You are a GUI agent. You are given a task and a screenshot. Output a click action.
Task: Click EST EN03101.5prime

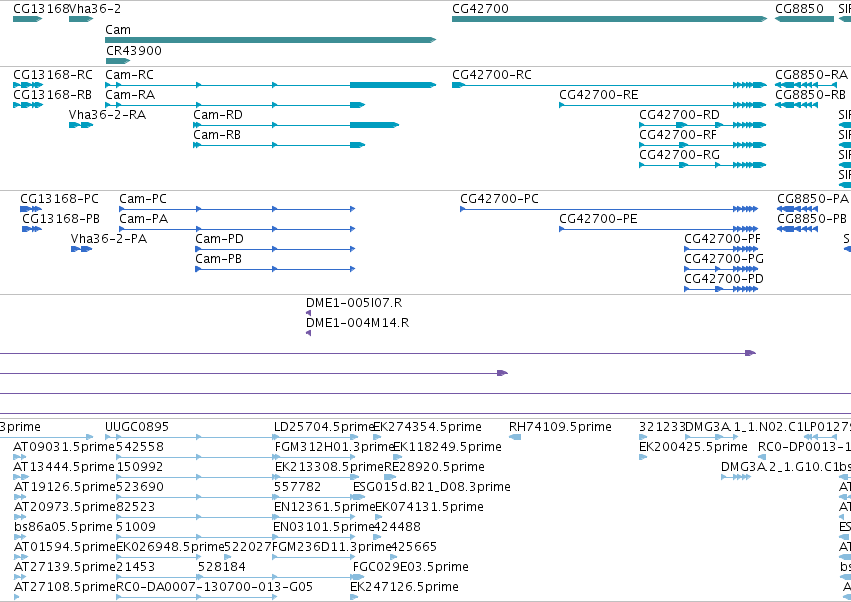click(x=314, y=537)
